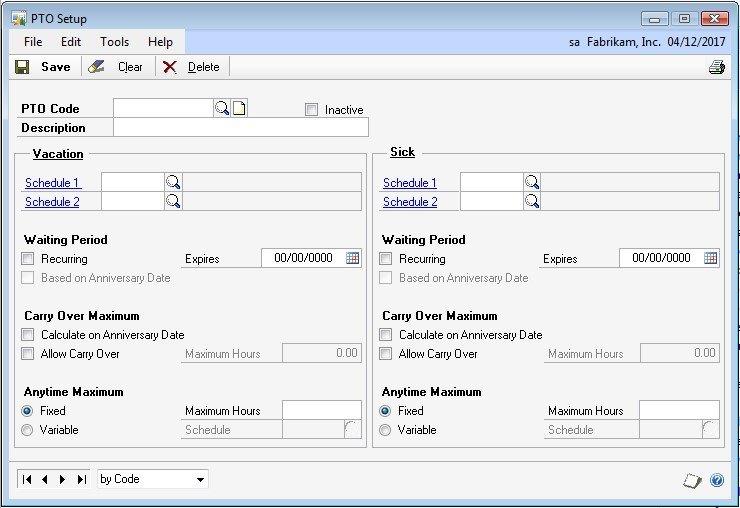Open the Edit menu
The height and width of the screenshot is (508, 740).
pos(71,42)
